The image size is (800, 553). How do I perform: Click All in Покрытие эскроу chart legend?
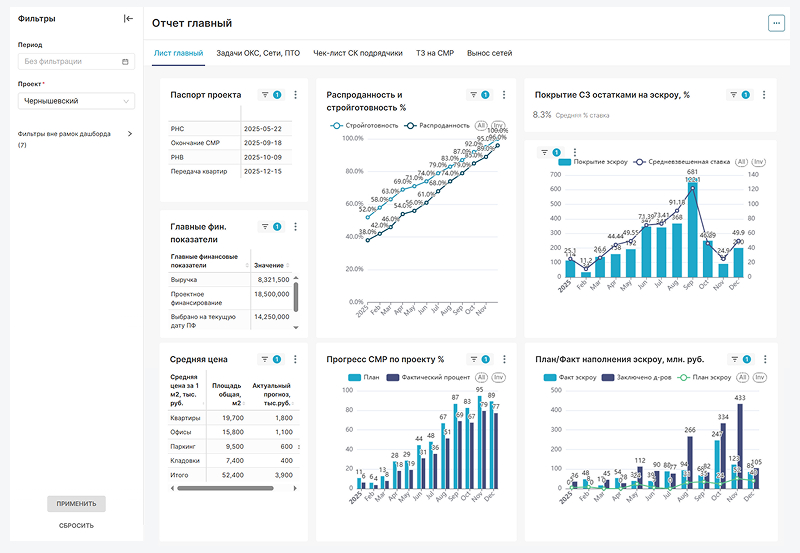741,162
